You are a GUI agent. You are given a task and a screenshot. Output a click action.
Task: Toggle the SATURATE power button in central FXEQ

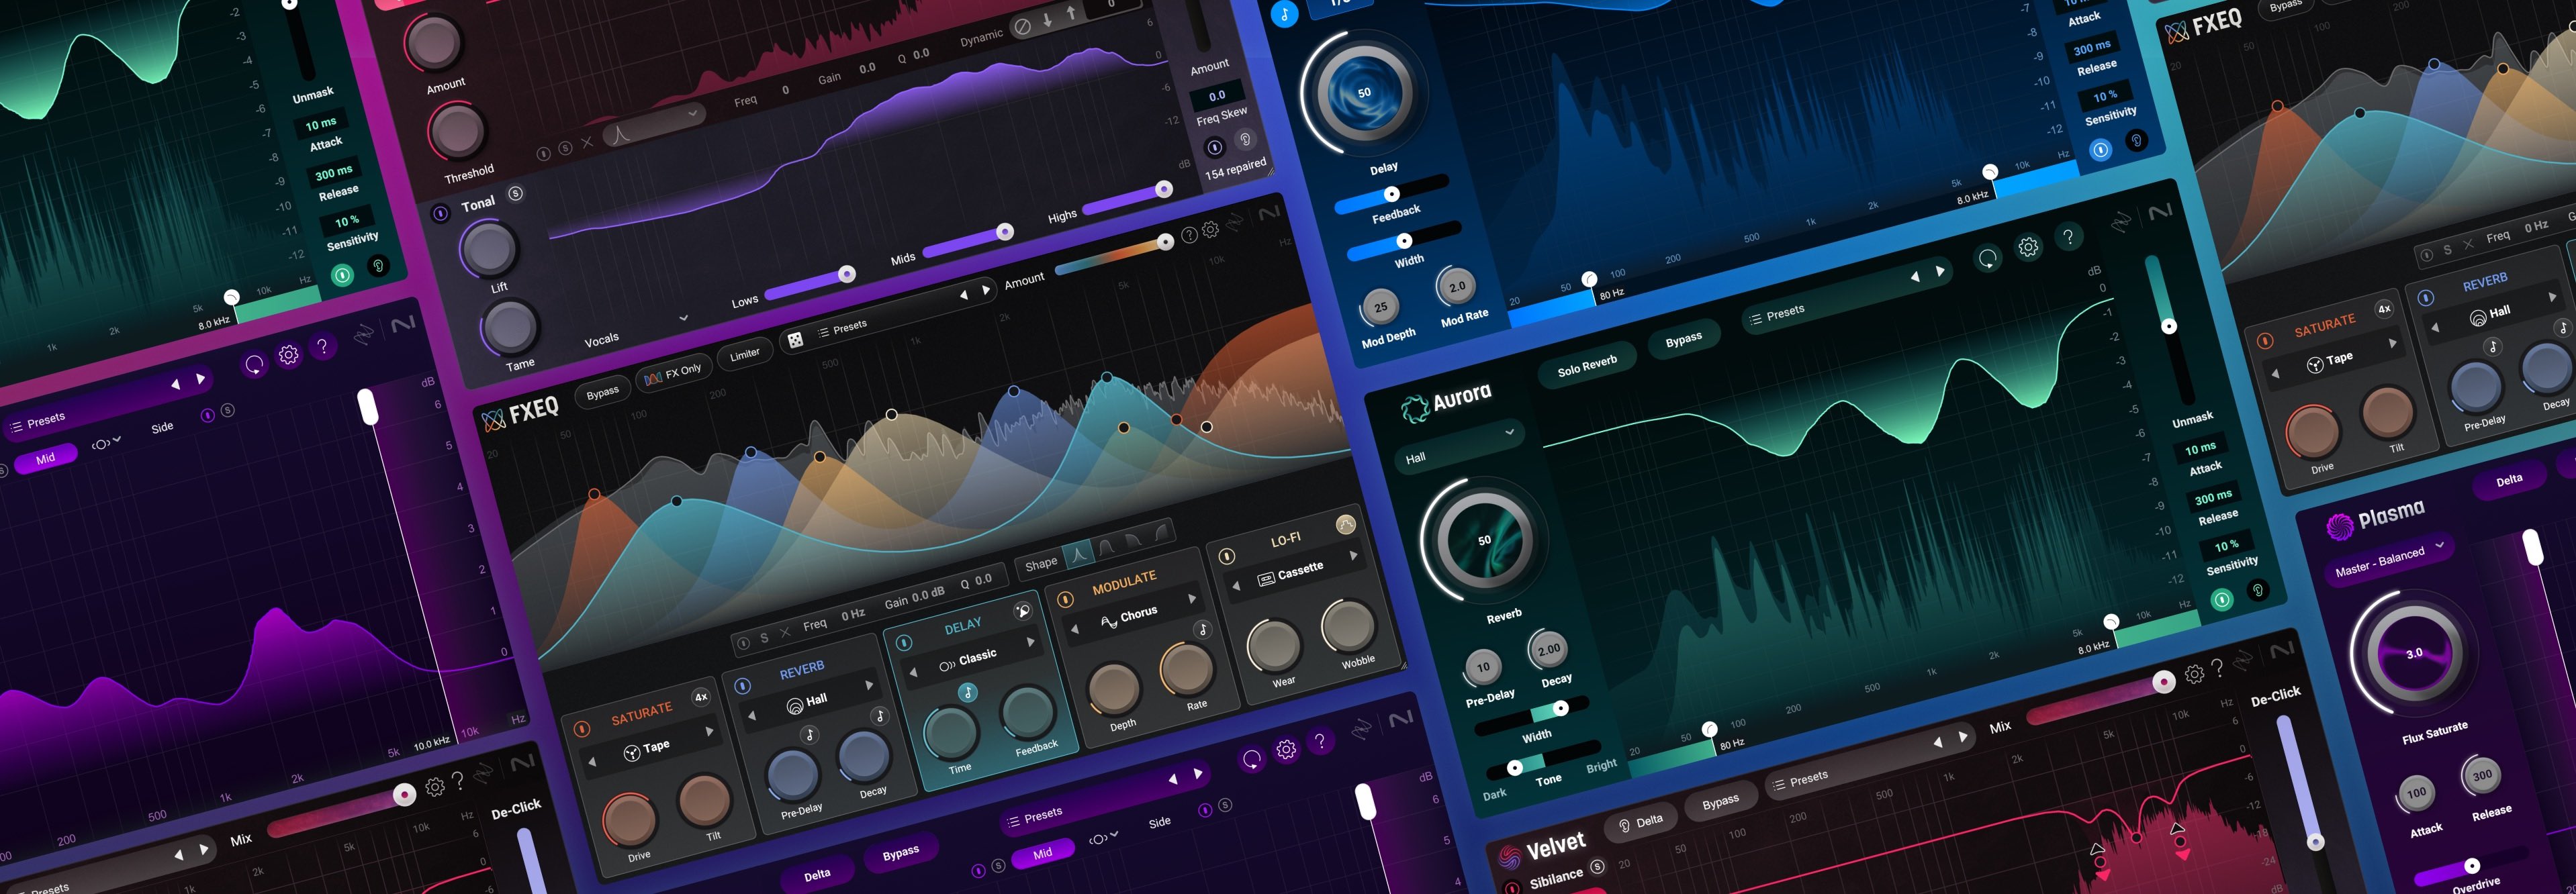[x=581, y=729]
